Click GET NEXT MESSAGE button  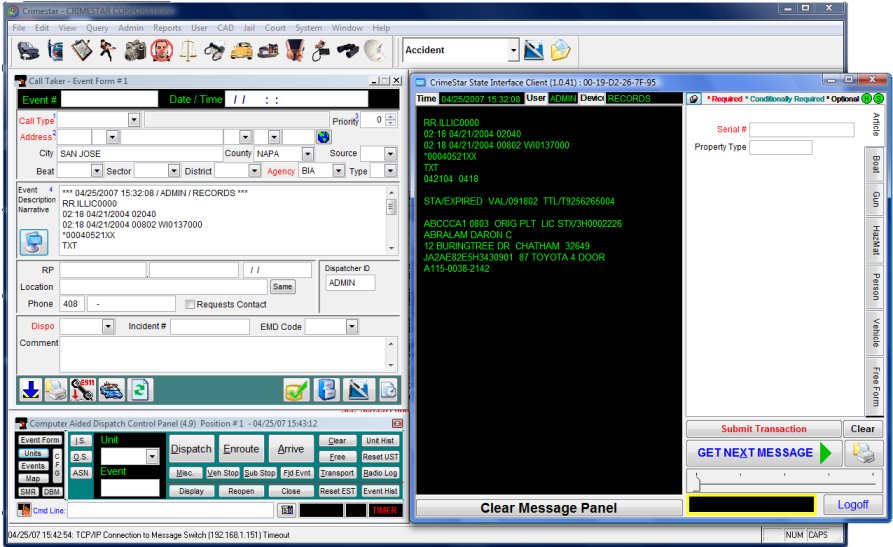click(x=764, y=453)
